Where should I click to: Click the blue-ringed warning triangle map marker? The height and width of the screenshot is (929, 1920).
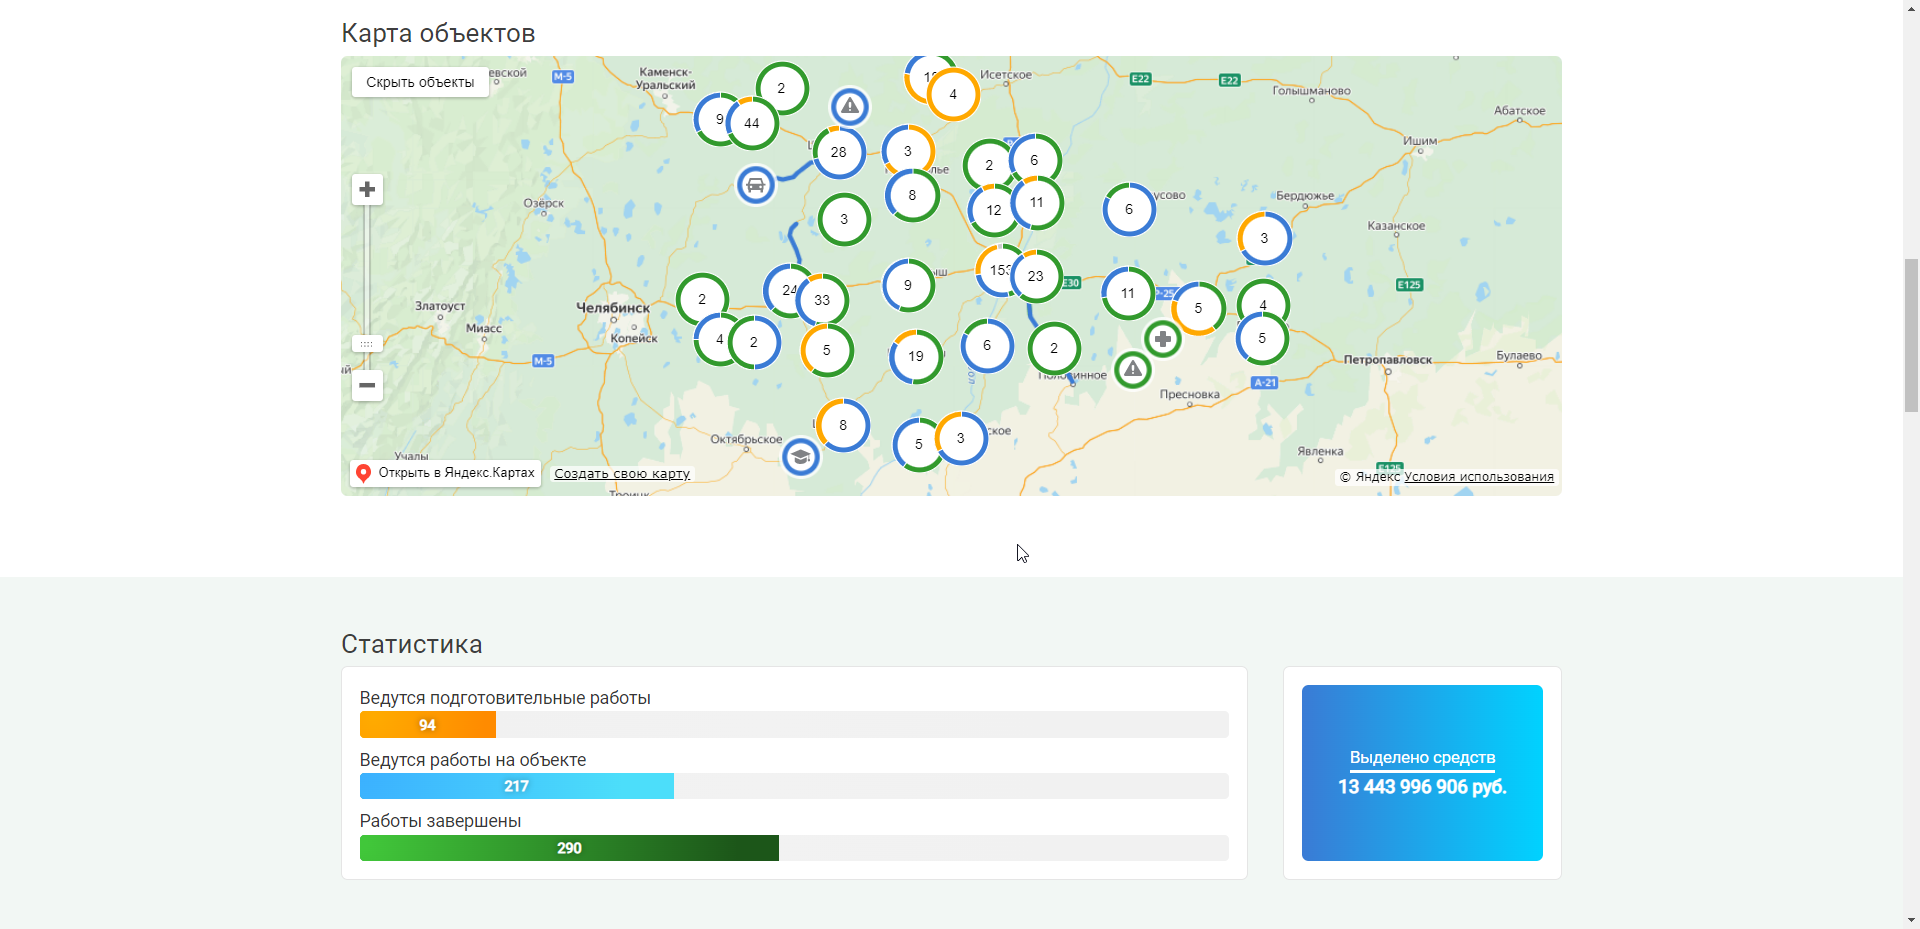point(850,106)
